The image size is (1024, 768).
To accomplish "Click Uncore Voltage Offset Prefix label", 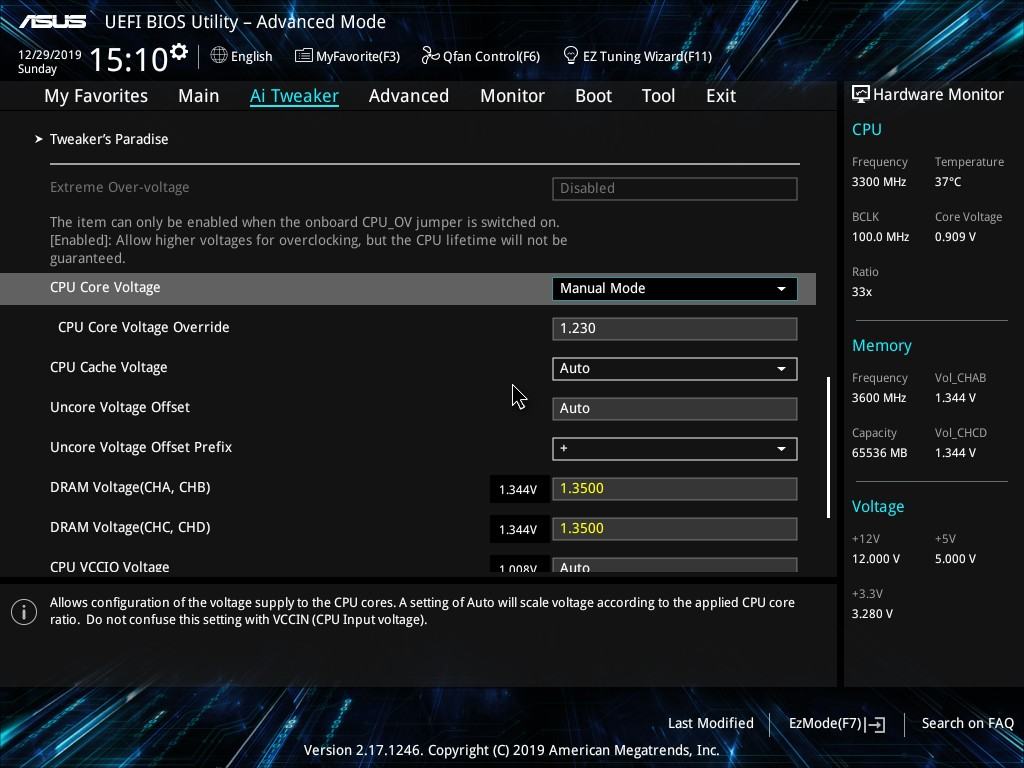I will tap(141, 447).
